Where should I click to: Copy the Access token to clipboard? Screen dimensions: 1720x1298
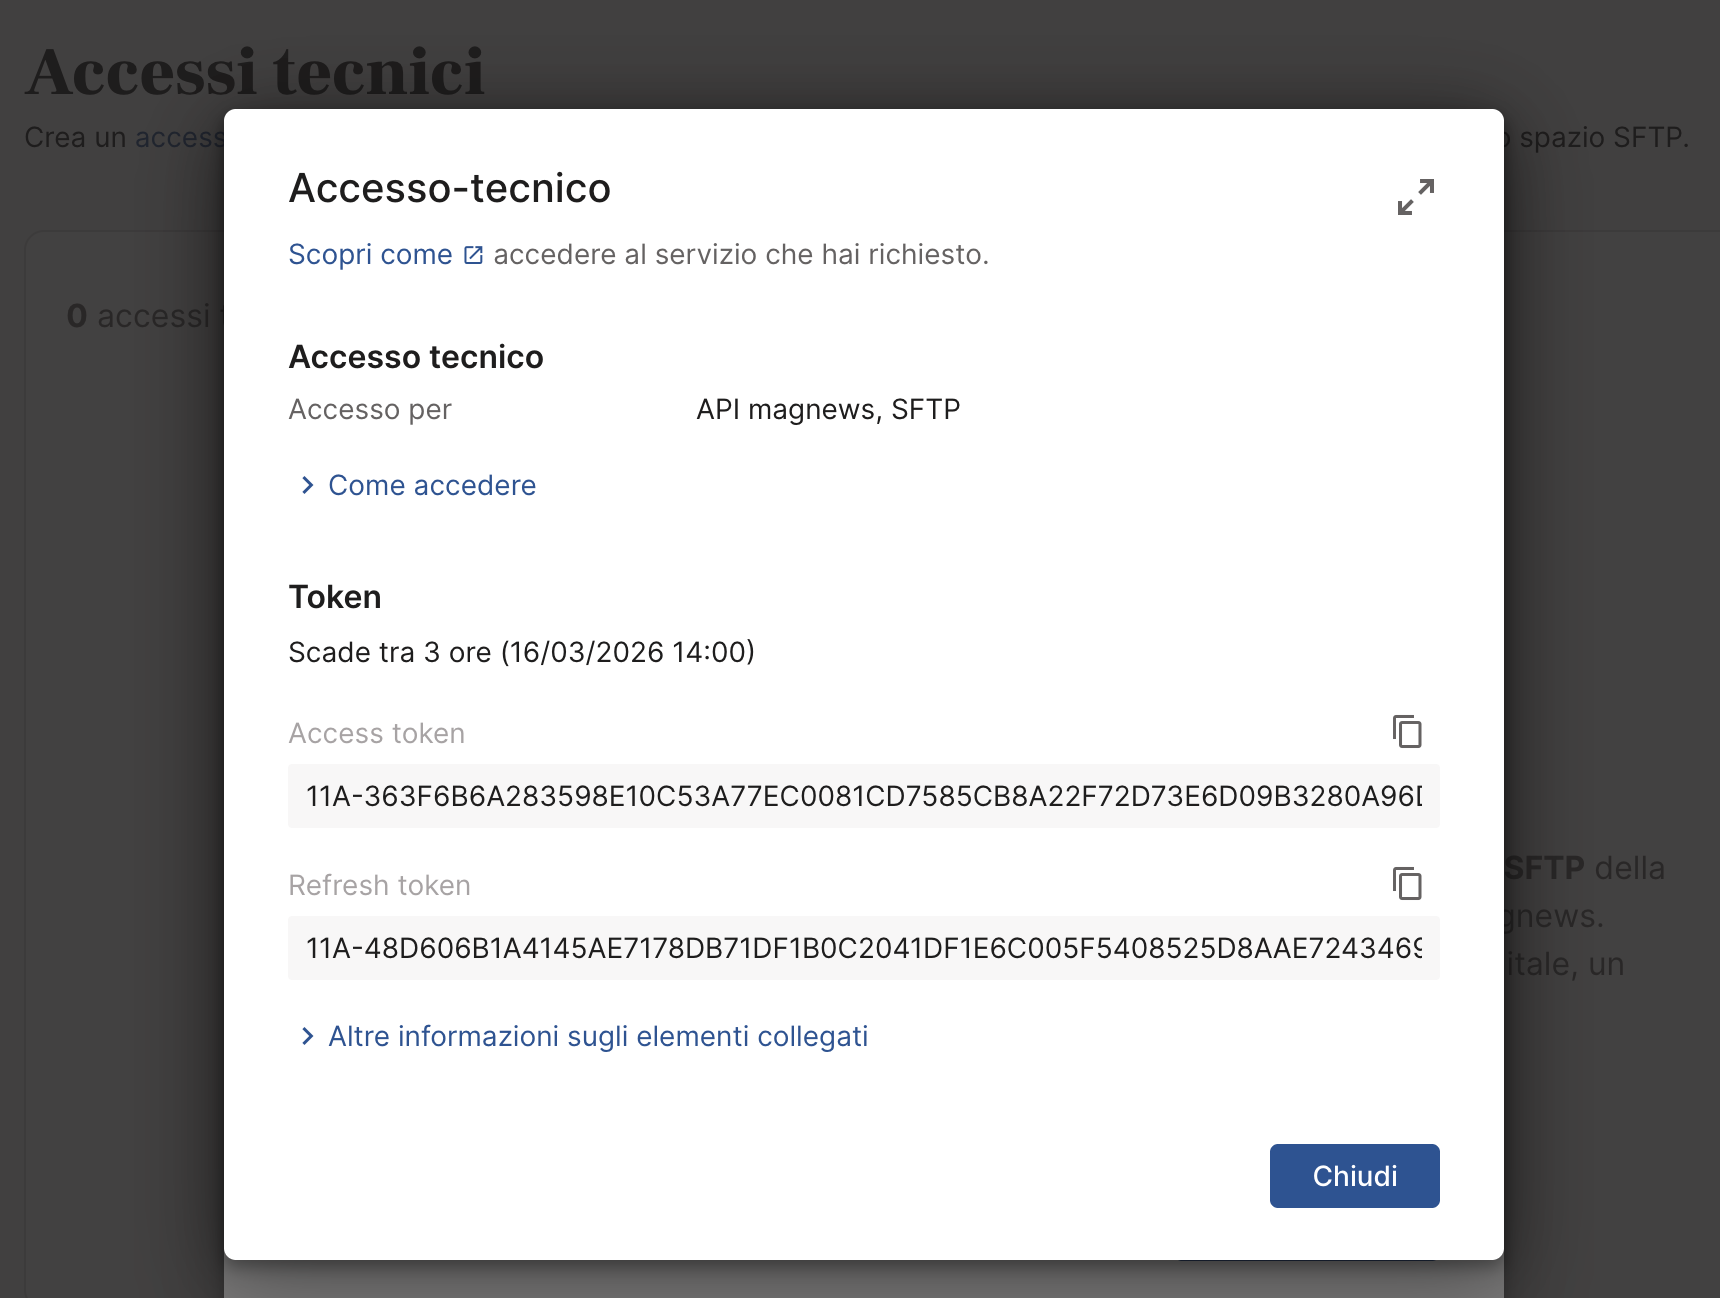point(1407,732)
